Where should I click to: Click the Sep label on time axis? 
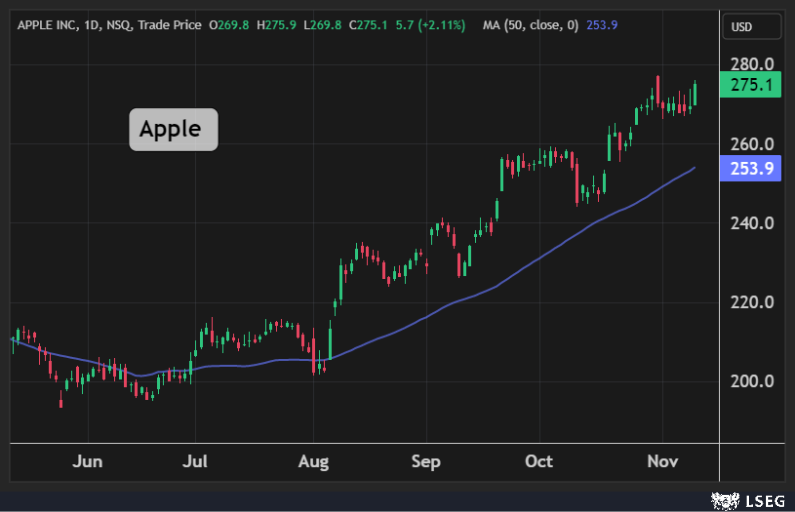(x=426, y=462)
